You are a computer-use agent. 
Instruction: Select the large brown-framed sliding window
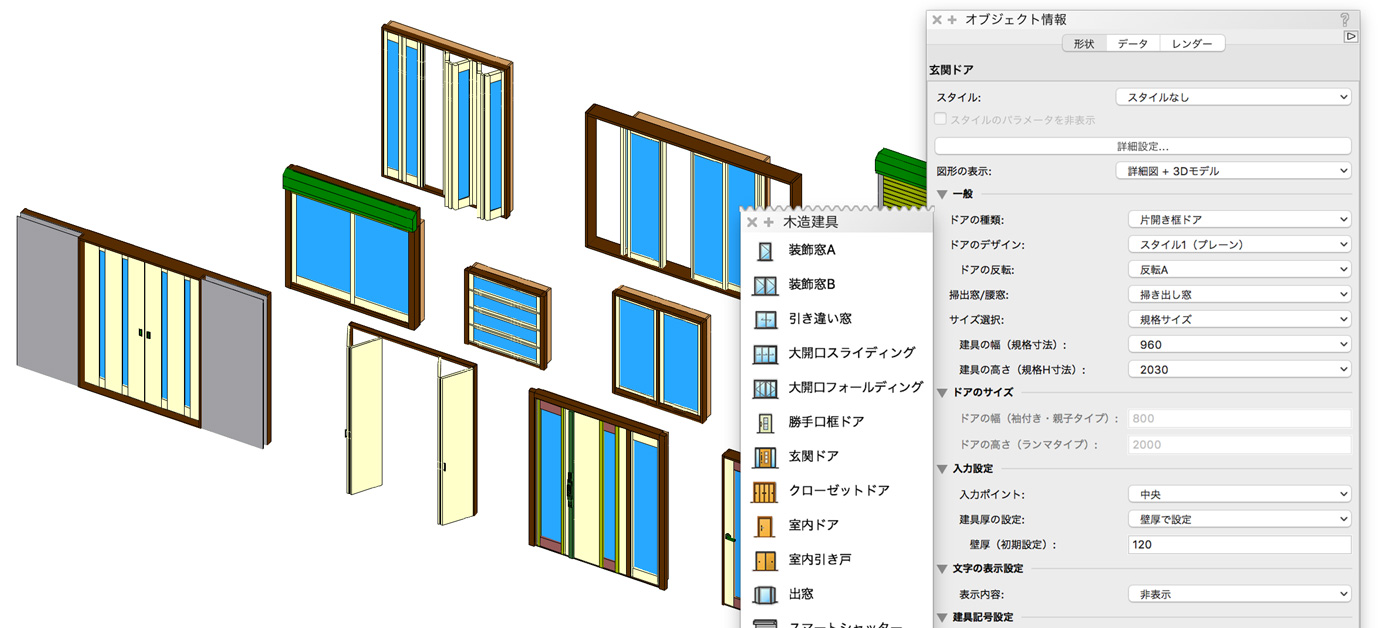(692, 200)
